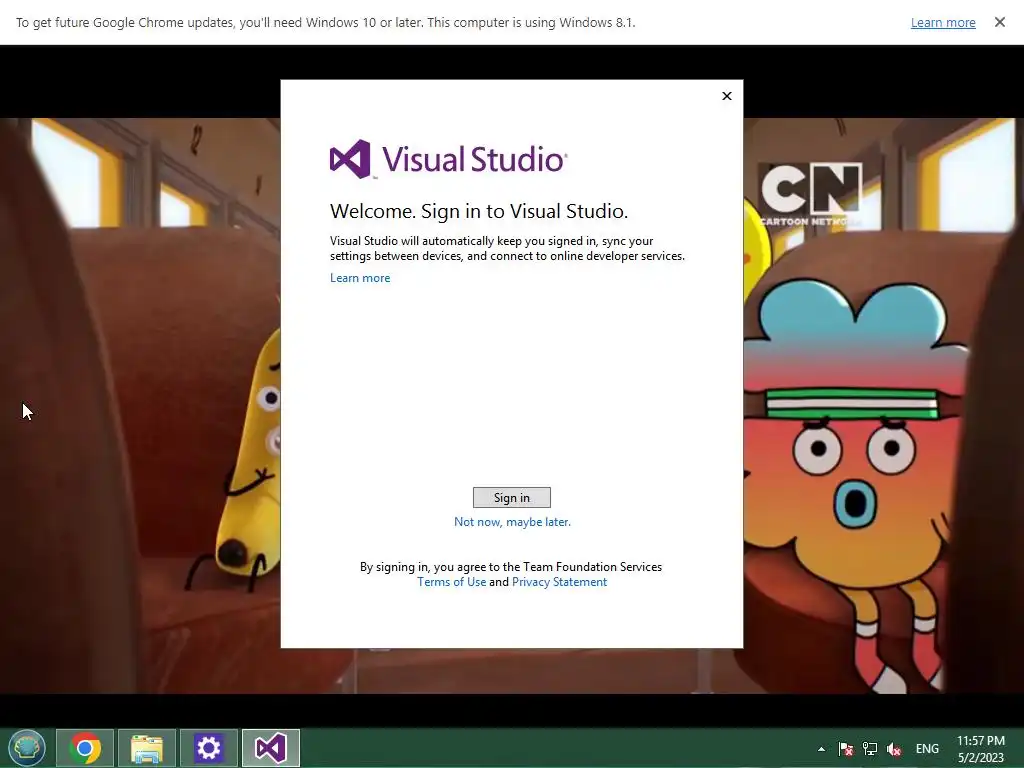The height and width of the screenshot is (768, 1024).
Task: Open File Explorer from taskbar
Action: point(147,748)
